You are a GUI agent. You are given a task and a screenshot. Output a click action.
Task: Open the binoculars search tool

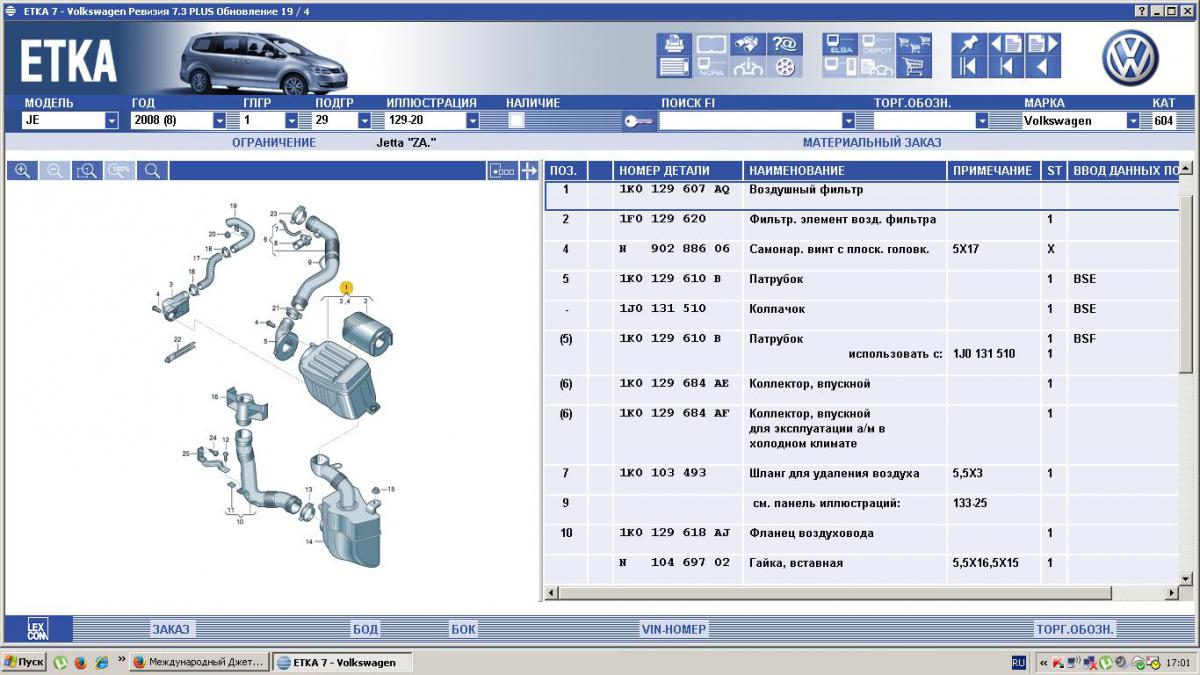747,44
